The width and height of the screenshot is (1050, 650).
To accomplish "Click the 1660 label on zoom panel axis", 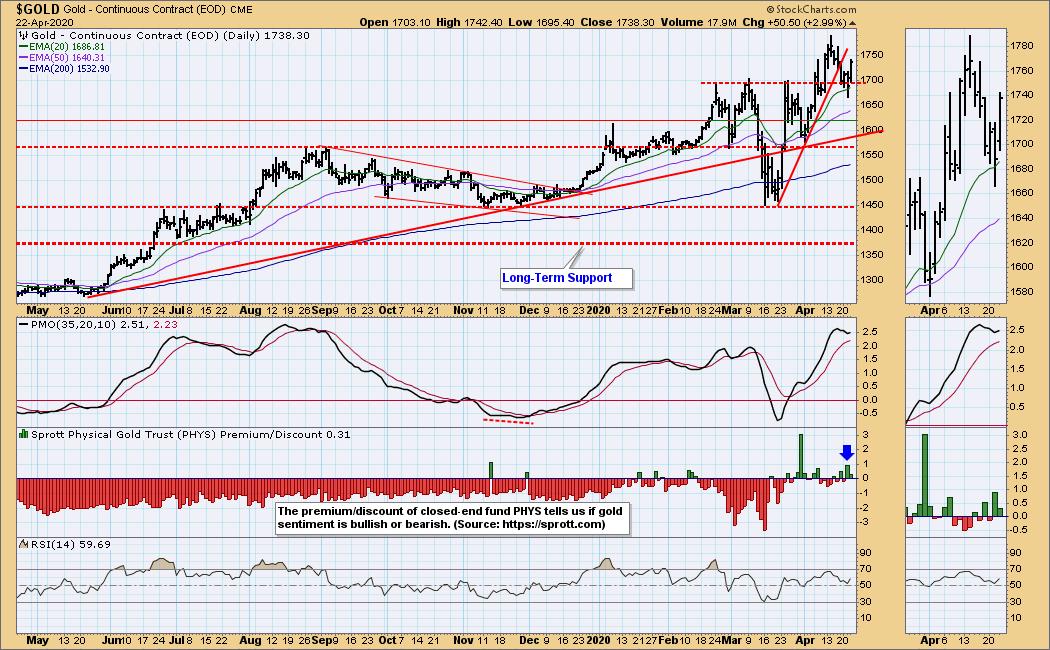I will coord(1021,193).
